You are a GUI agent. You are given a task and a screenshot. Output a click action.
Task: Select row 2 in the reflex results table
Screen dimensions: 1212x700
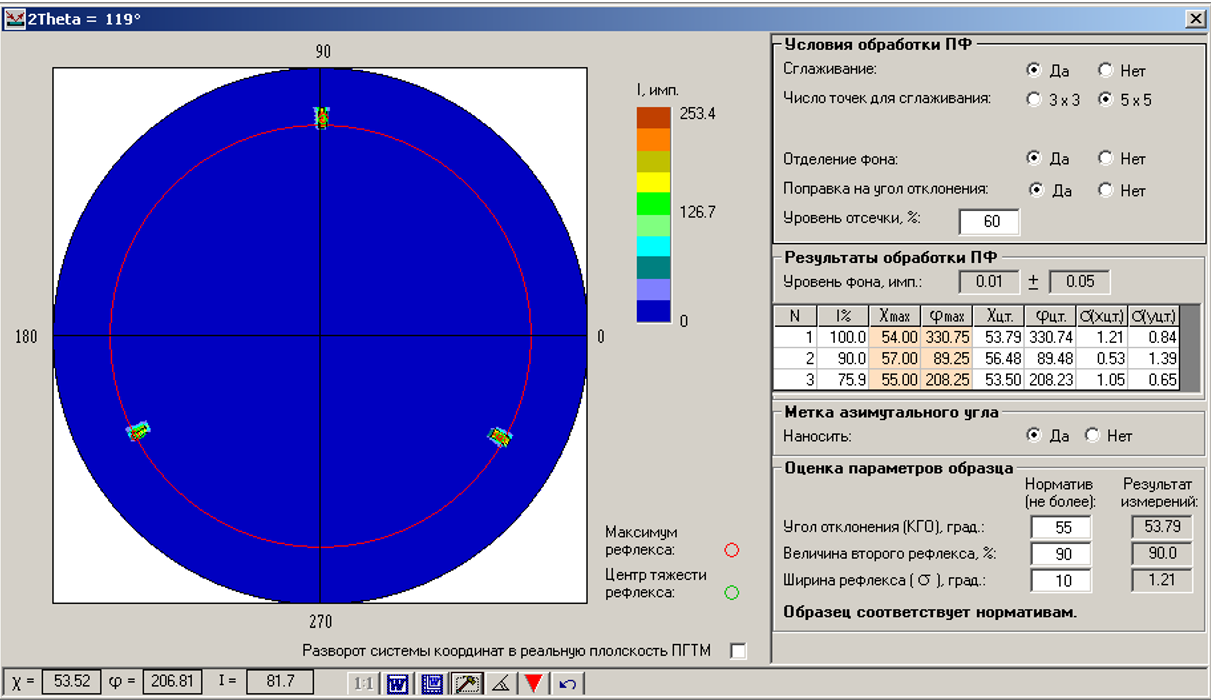(x=795, y=359)
